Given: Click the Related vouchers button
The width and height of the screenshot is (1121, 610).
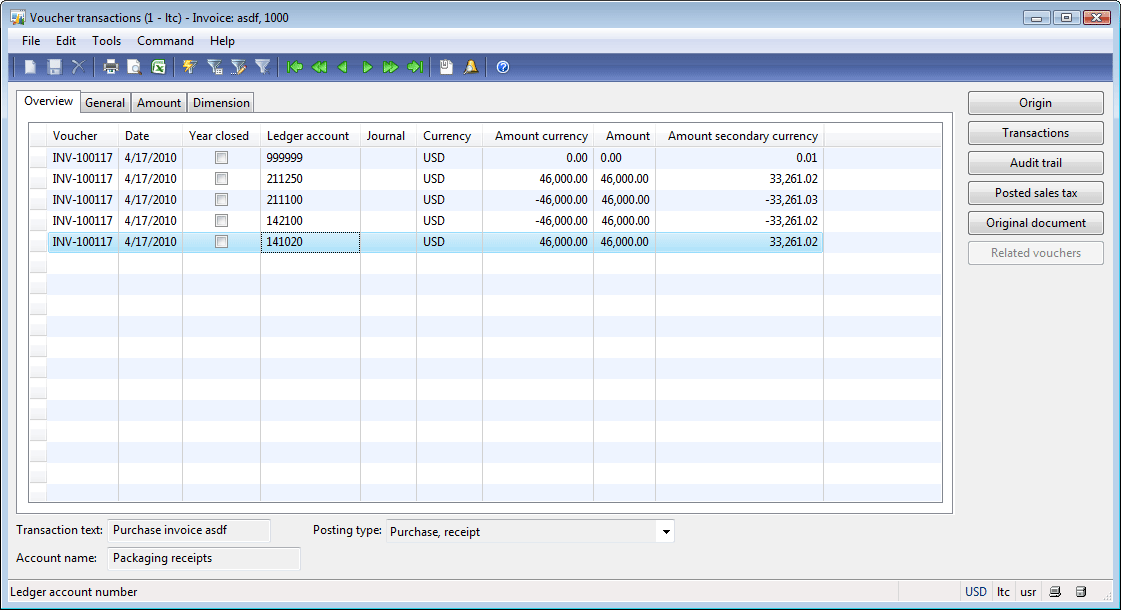Looking at the screenshot, I should (1035, 253).
